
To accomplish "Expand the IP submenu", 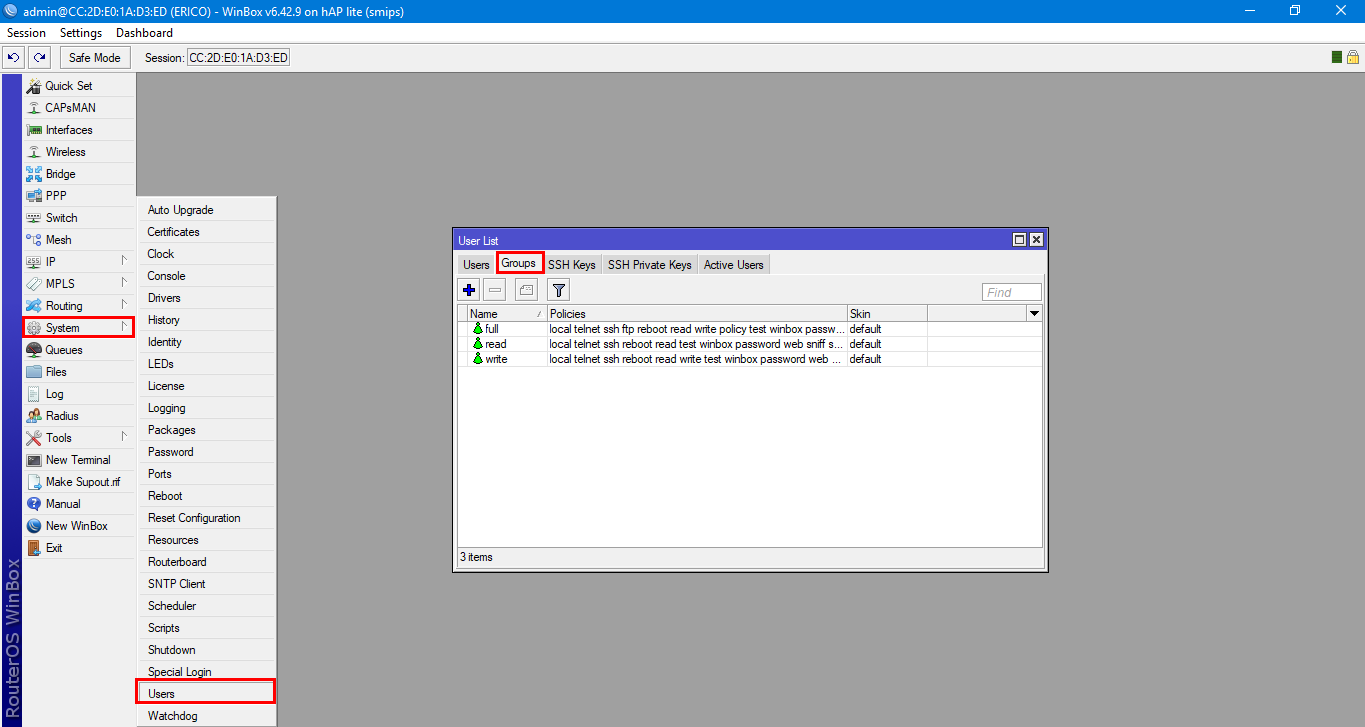I will pos(79,262).
